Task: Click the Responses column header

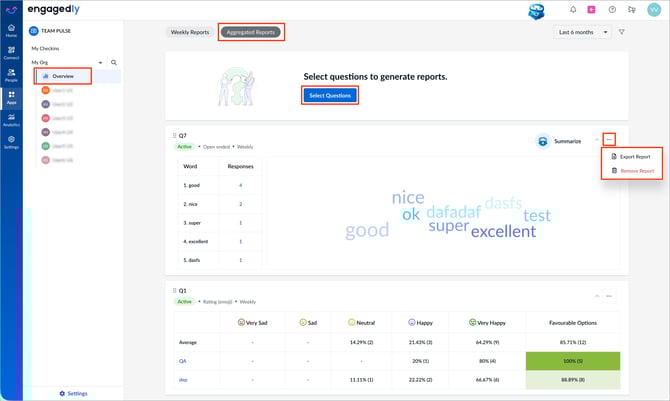Action: pyautogui.click(x=241, y=166)
